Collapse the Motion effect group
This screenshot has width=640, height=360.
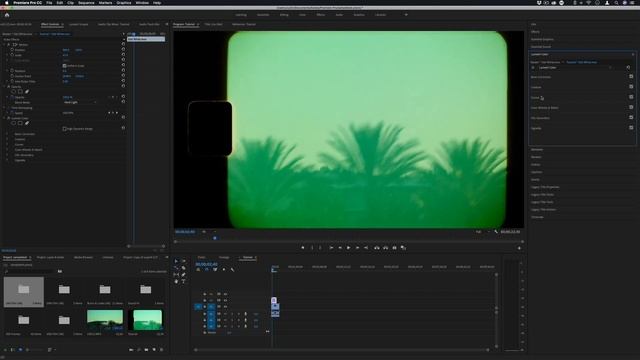click(x=4, y=44)
